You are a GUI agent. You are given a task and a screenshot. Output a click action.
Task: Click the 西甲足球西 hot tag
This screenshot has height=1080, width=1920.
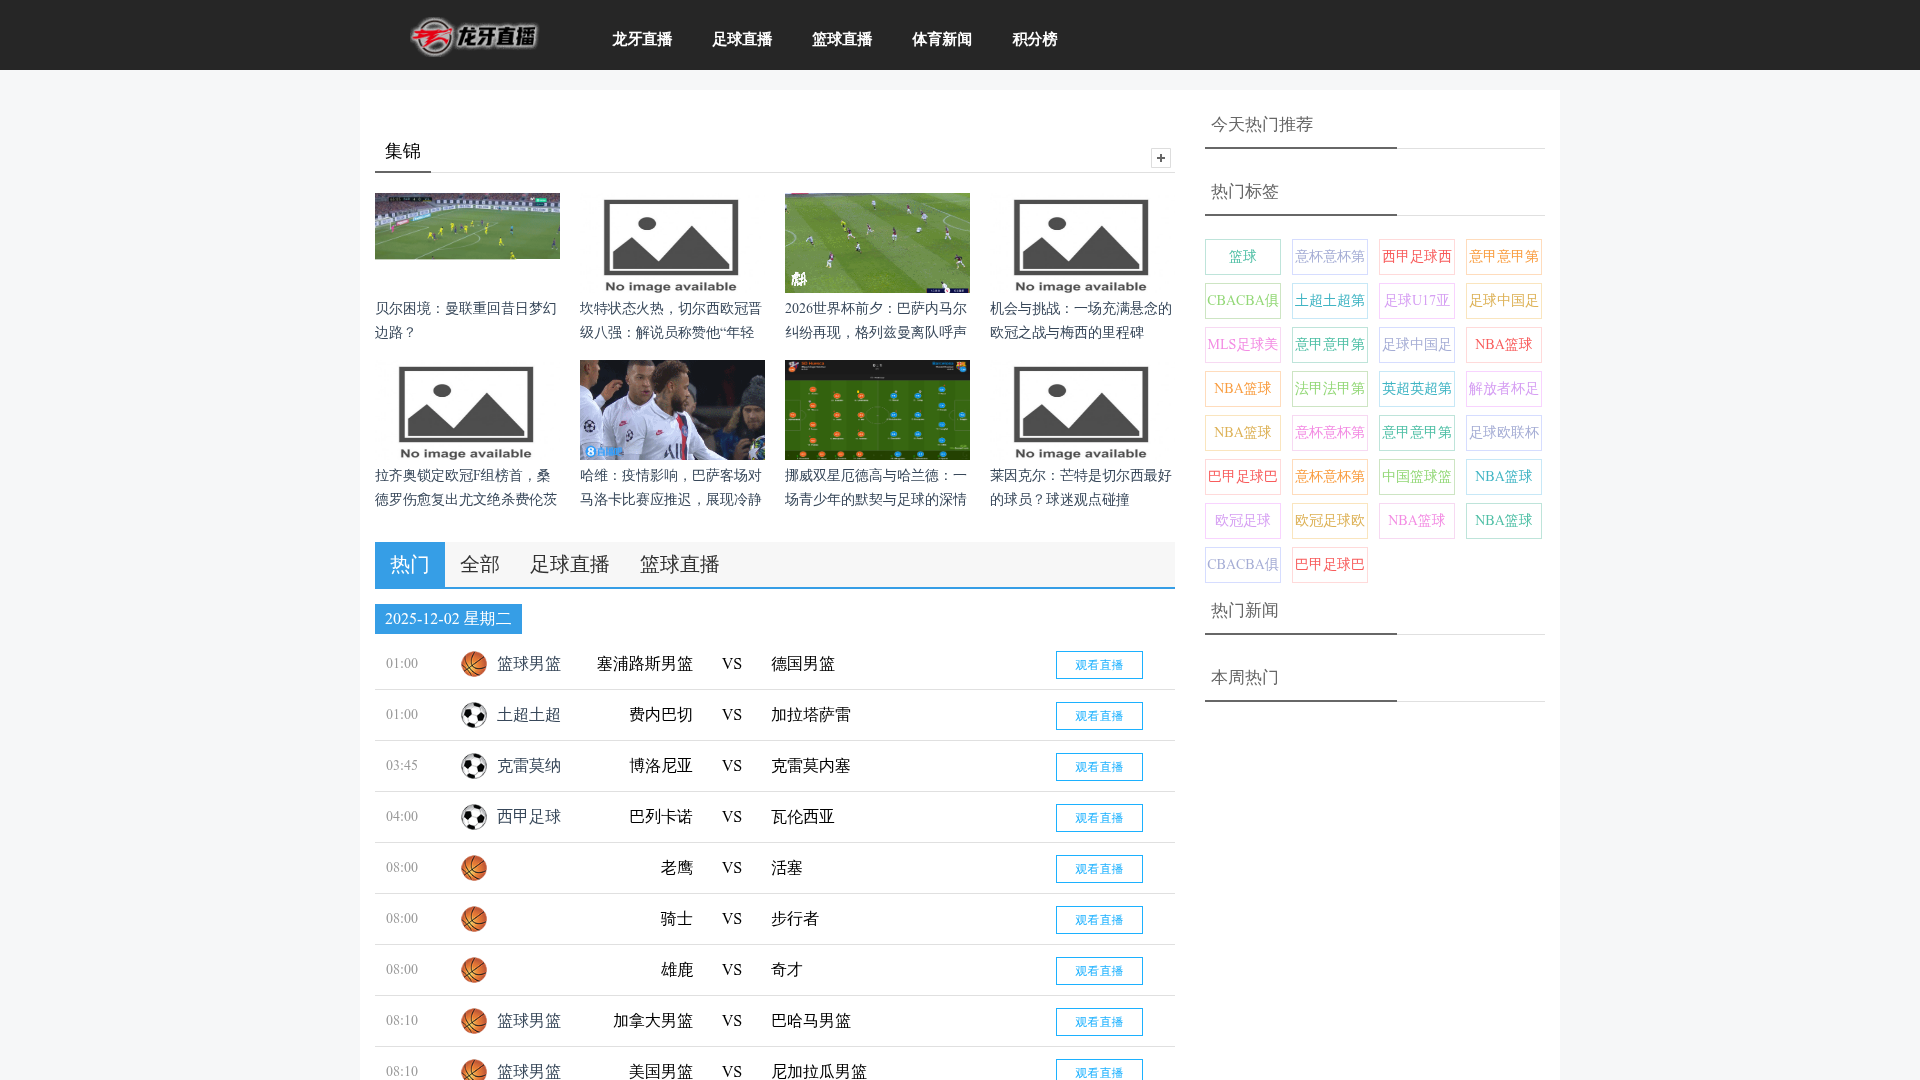click(1416, 257)
